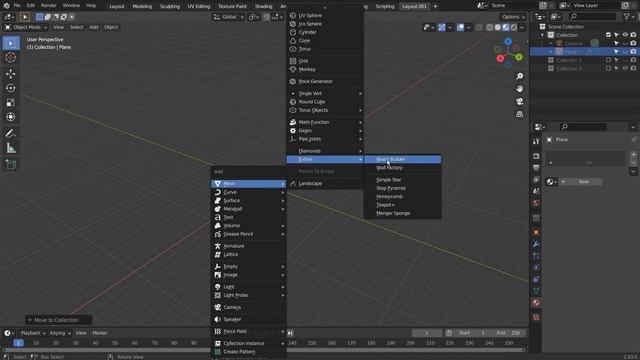
Task: Switch perspective/orthographic grid icon
Action: (519, 114)
